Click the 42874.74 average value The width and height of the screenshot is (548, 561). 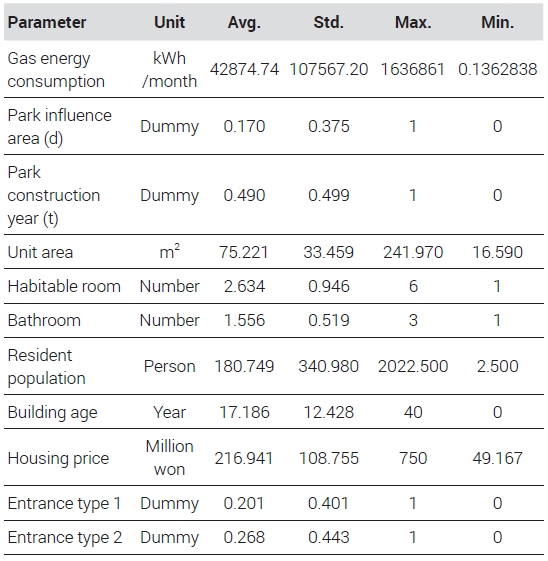pos(244,69)
